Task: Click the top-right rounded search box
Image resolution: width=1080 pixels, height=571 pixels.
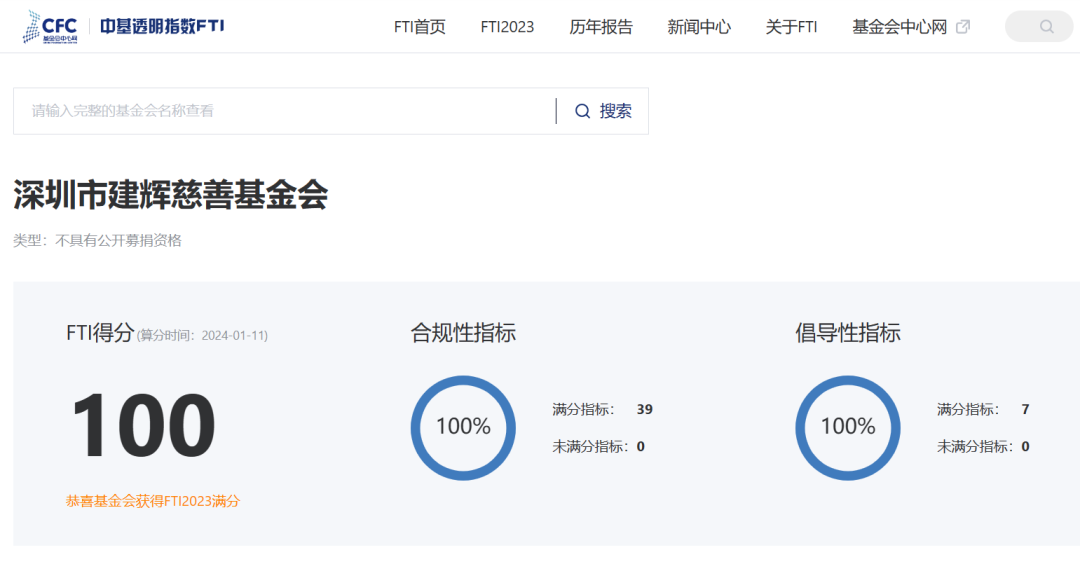Action: tap(1039, 26)
